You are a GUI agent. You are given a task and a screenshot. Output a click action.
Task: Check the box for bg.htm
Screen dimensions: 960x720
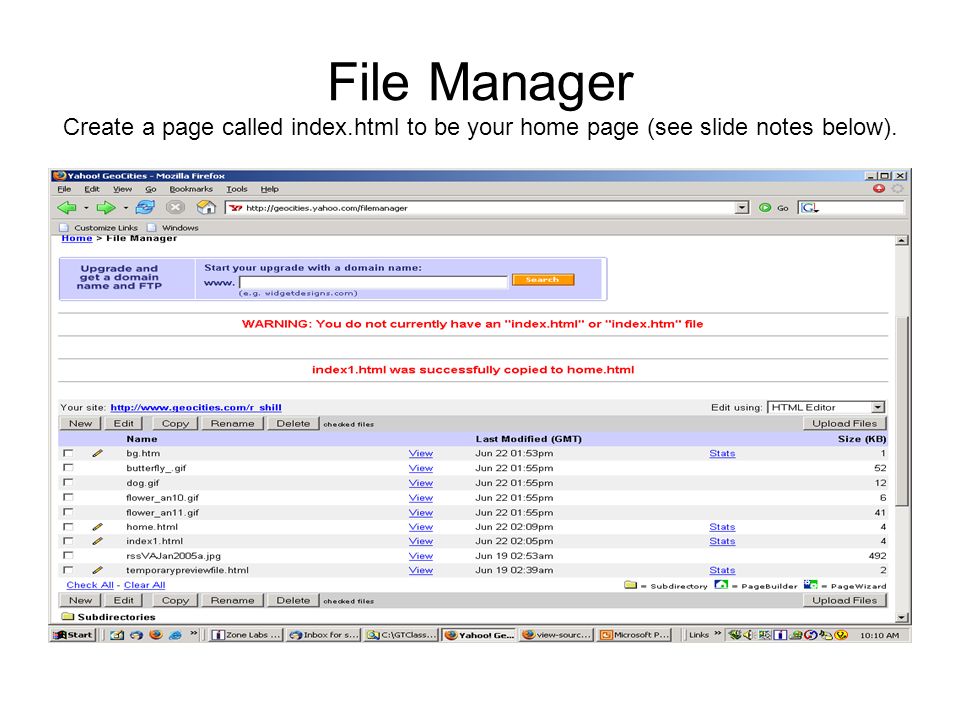click(x=68, y=453)
